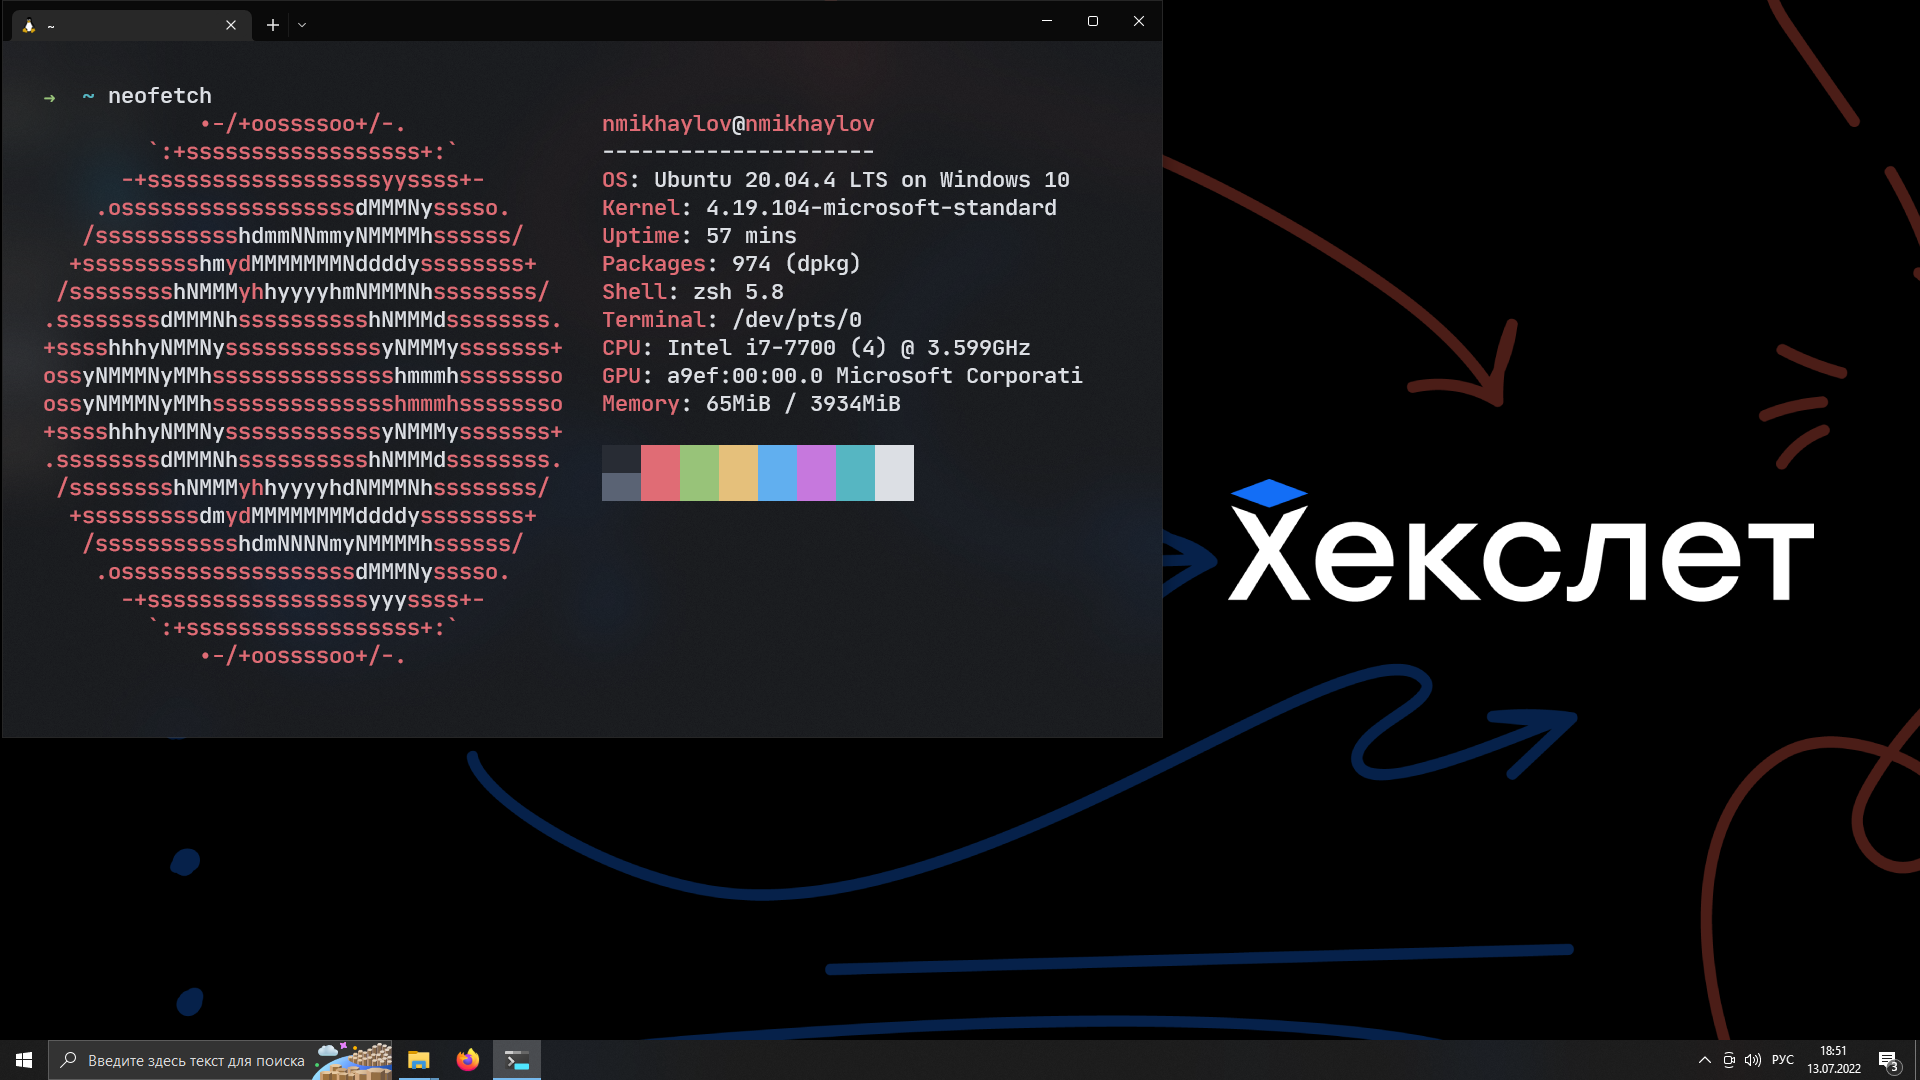Image resolution: width=1920 pixels, height=1080 pixels.
Task: Open the clock showing 13.07.2022
Action: click(1833, 1060)
